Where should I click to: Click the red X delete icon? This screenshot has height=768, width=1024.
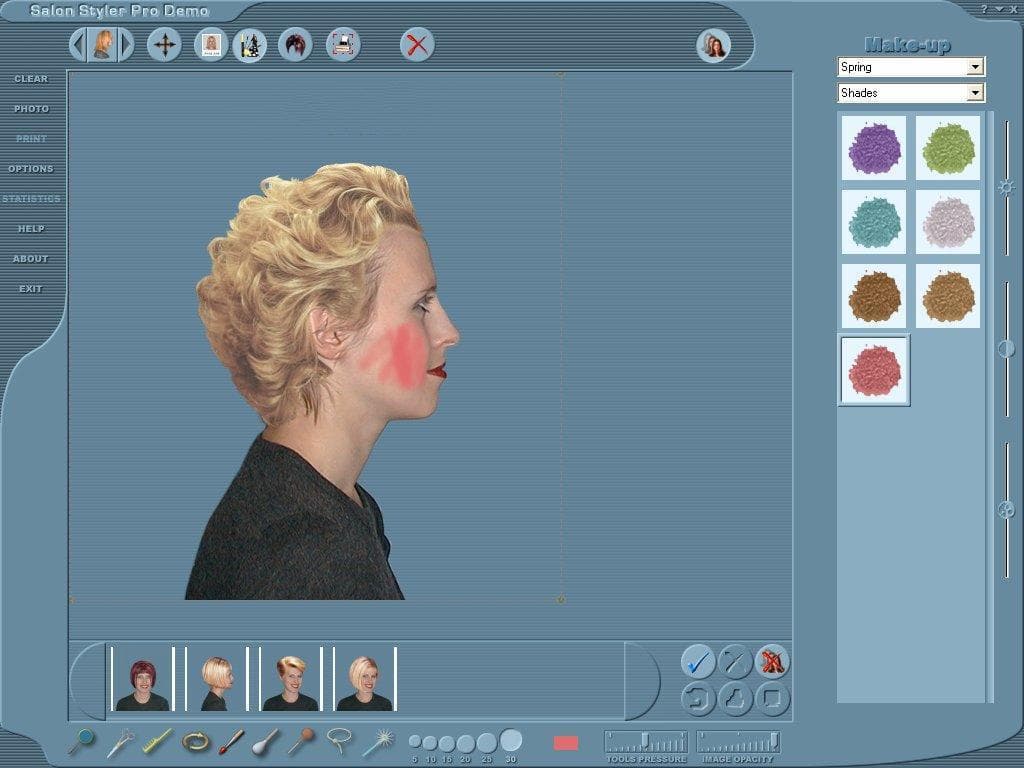[x=417, y=45]
